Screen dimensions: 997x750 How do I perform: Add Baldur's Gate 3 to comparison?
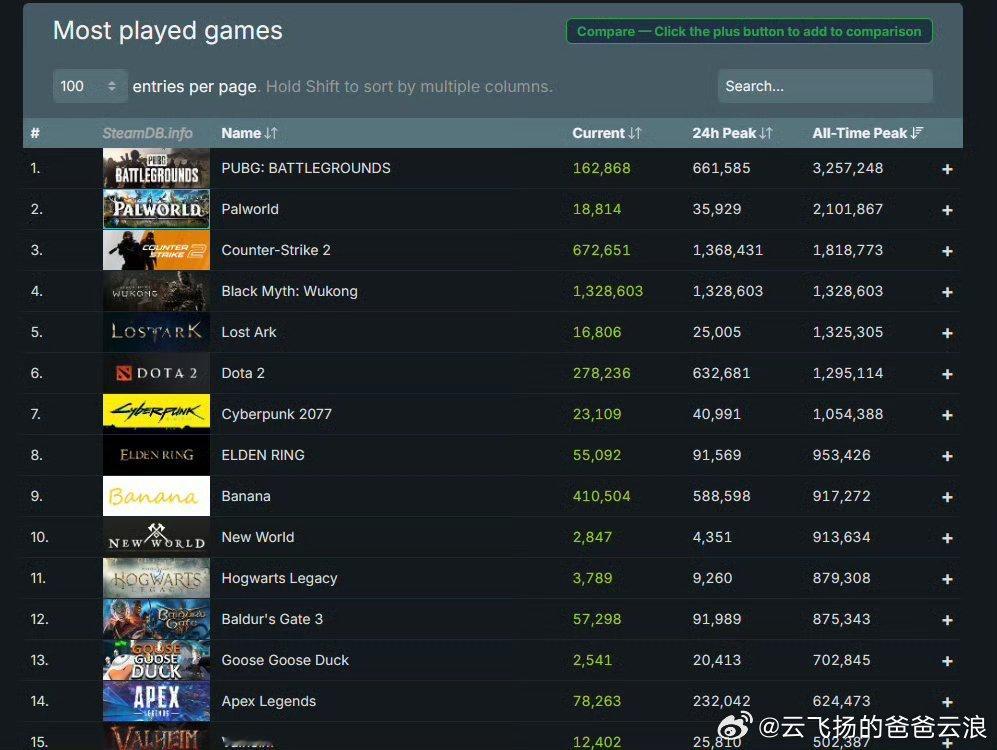pos(947,620)
